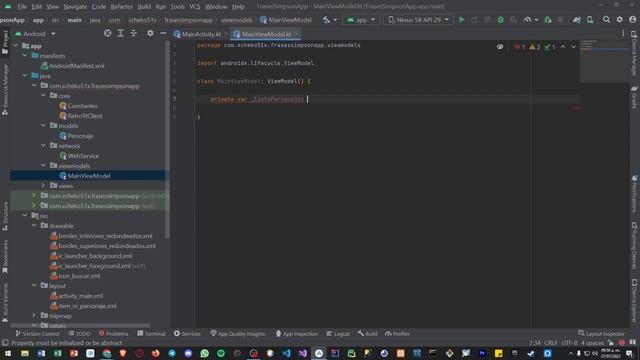The width and height of the screenshot is (640, 360).
Task: Collapse the drawable folder
Action: 34,226
